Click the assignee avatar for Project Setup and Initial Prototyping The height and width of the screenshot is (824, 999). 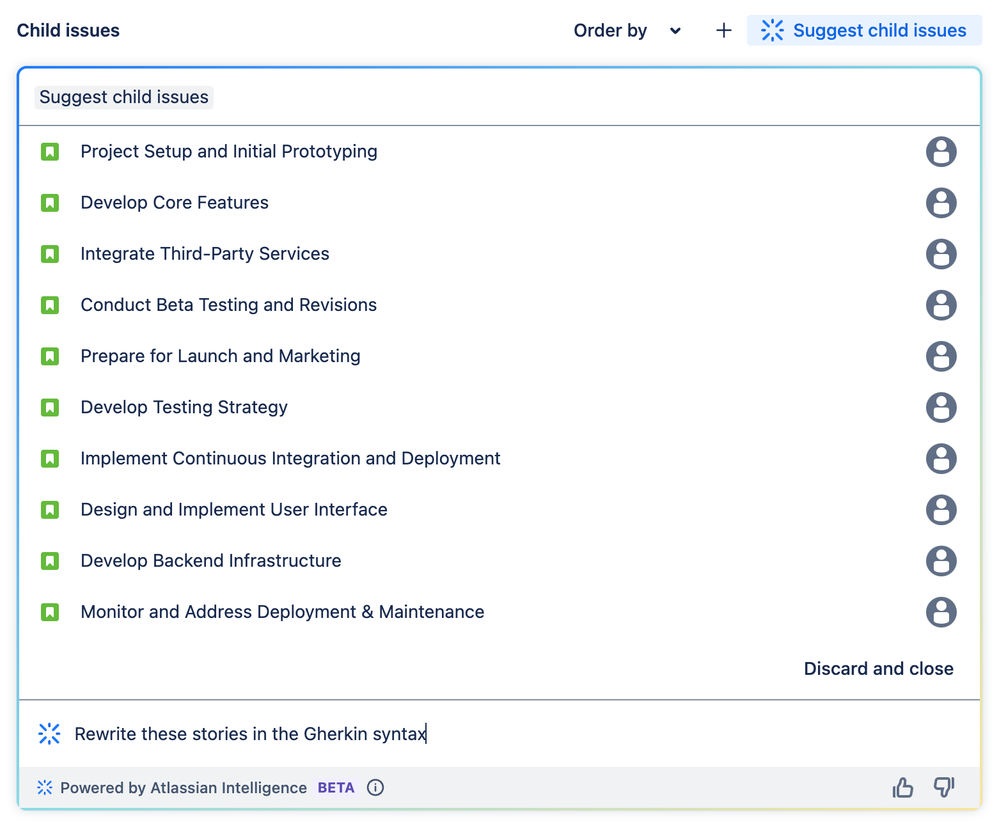(x=941, y=151)
